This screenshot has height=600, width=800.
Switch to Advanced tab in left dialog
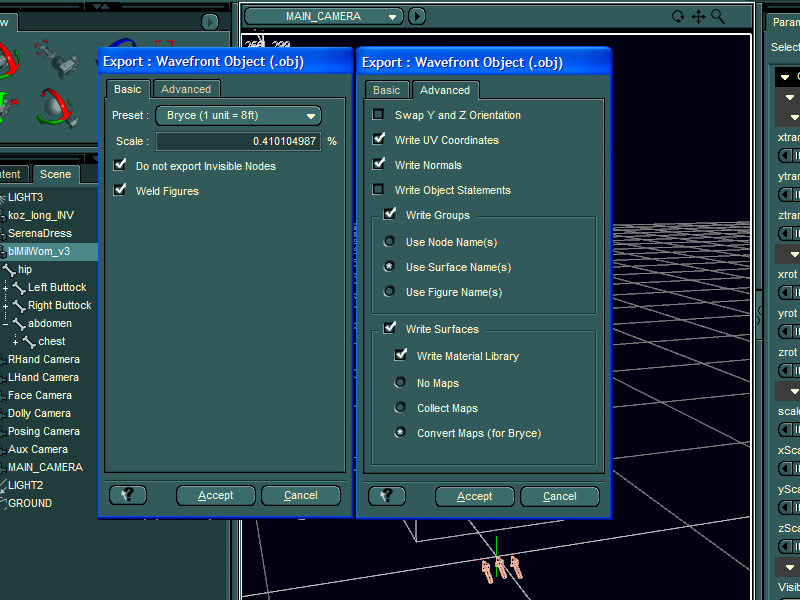(x=186, y=89)
